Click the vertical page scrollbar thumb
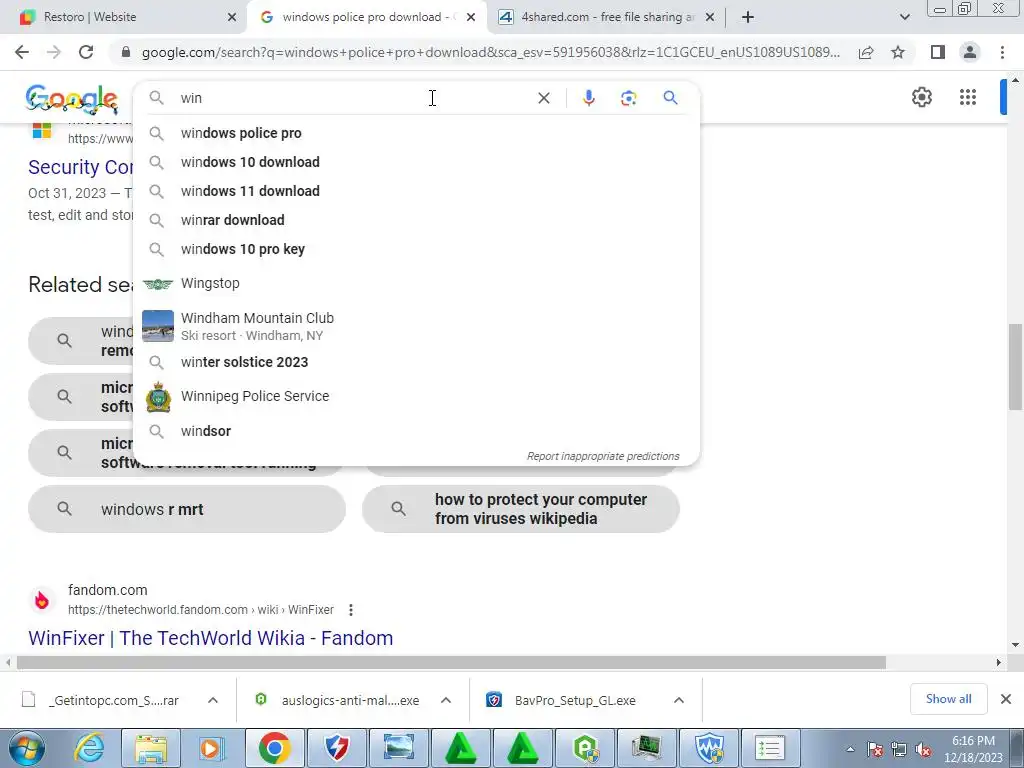This screenshot has width=1024, height=768. [x=1015, y=367]
